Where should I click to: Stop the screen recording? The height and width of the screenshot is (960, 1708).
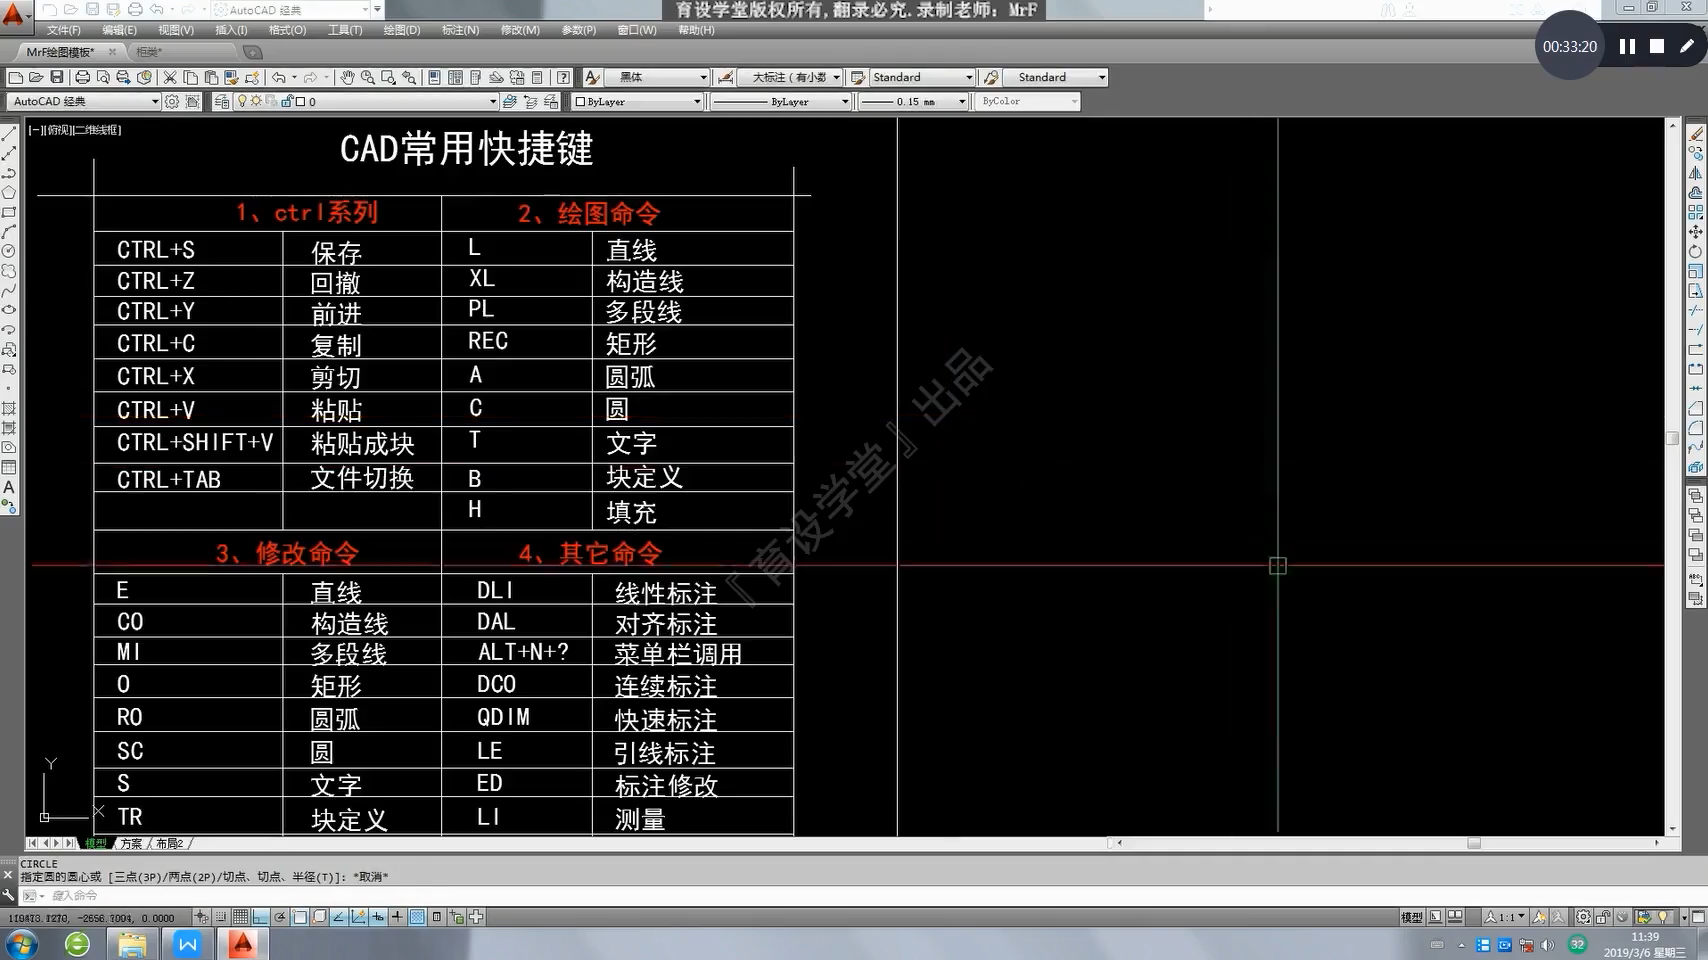coord(1657,46)
